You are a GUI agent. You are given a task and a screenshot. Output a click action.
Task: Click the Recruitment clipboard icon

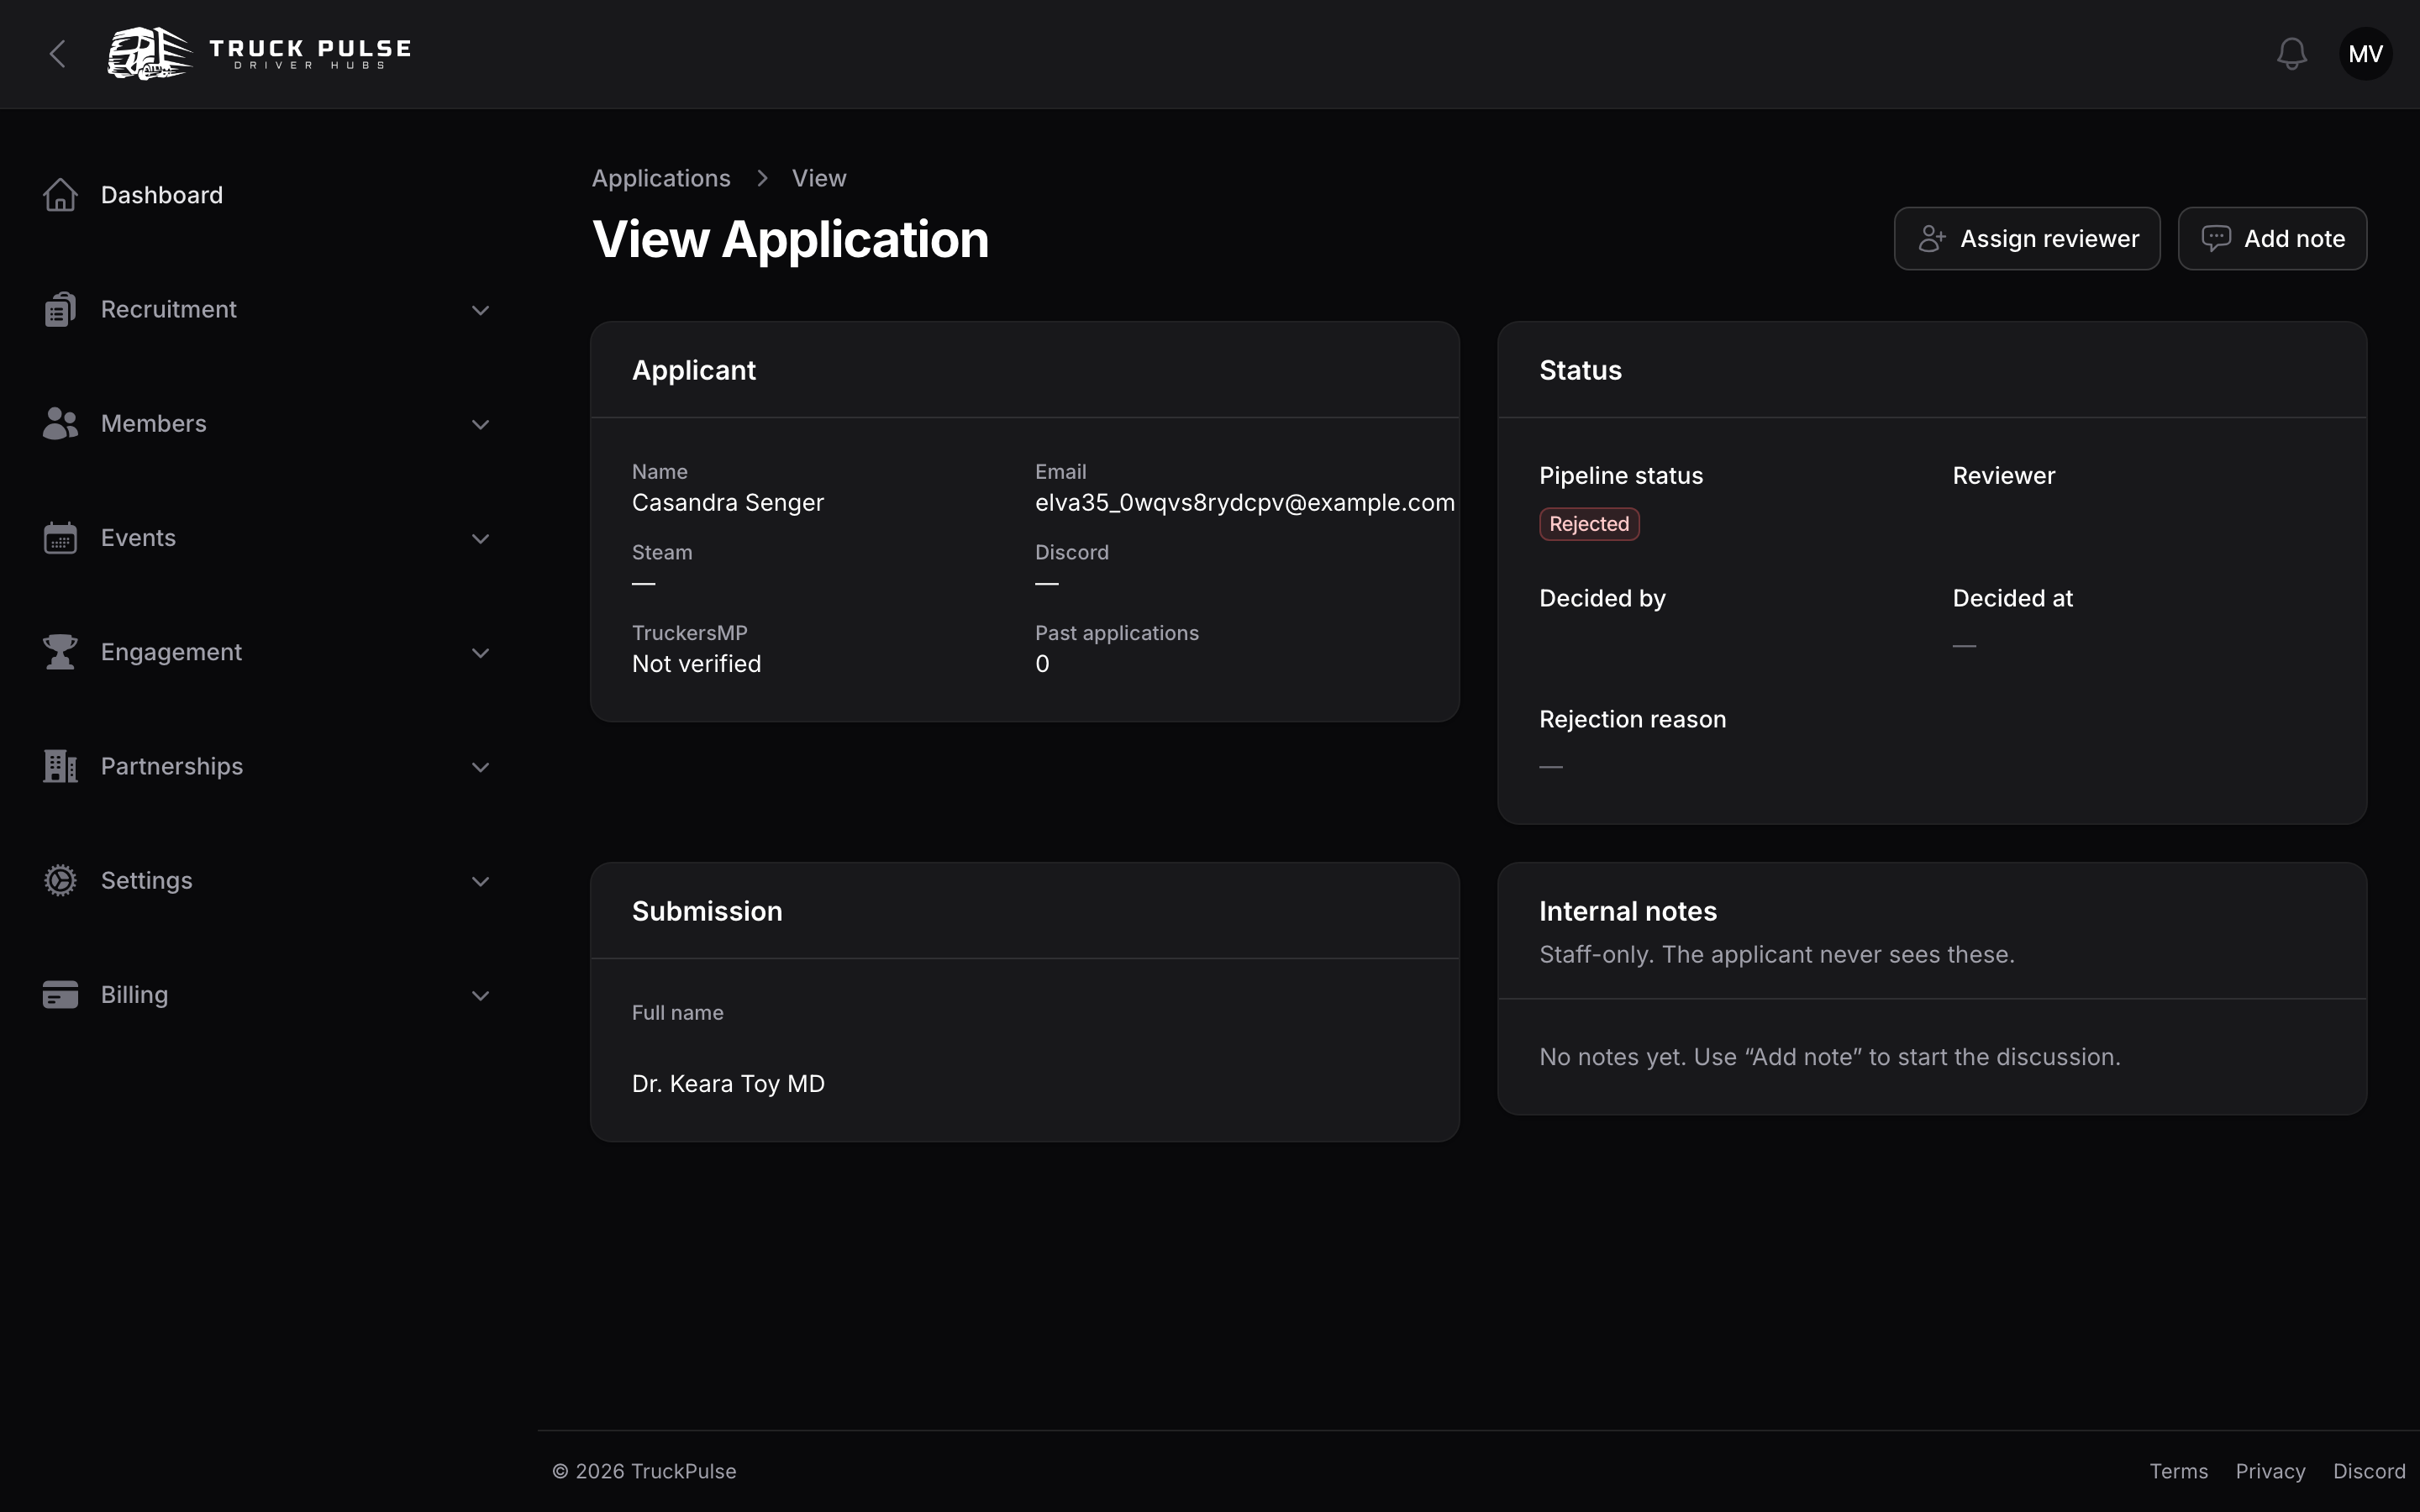pos(60,309)
